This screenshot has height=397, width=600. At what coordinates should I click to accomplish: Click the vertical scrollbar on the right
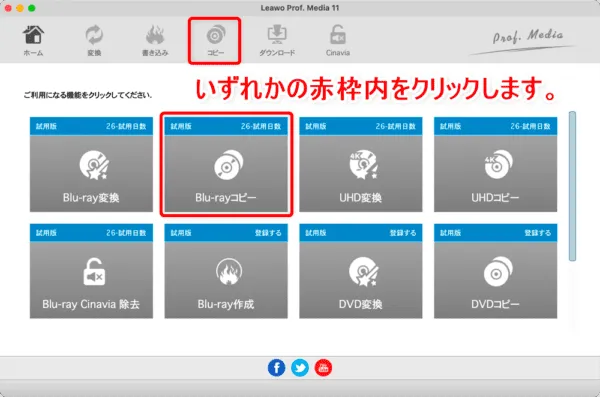point(572,186)
